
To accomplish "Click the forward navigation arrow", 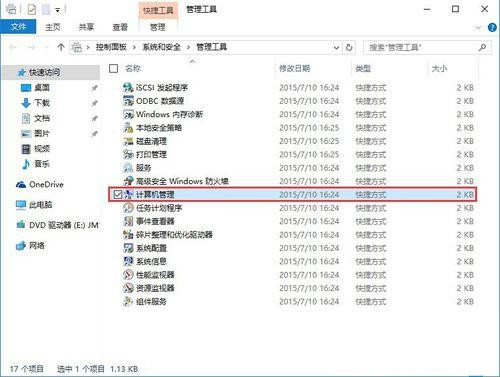I will coord(32,47).
